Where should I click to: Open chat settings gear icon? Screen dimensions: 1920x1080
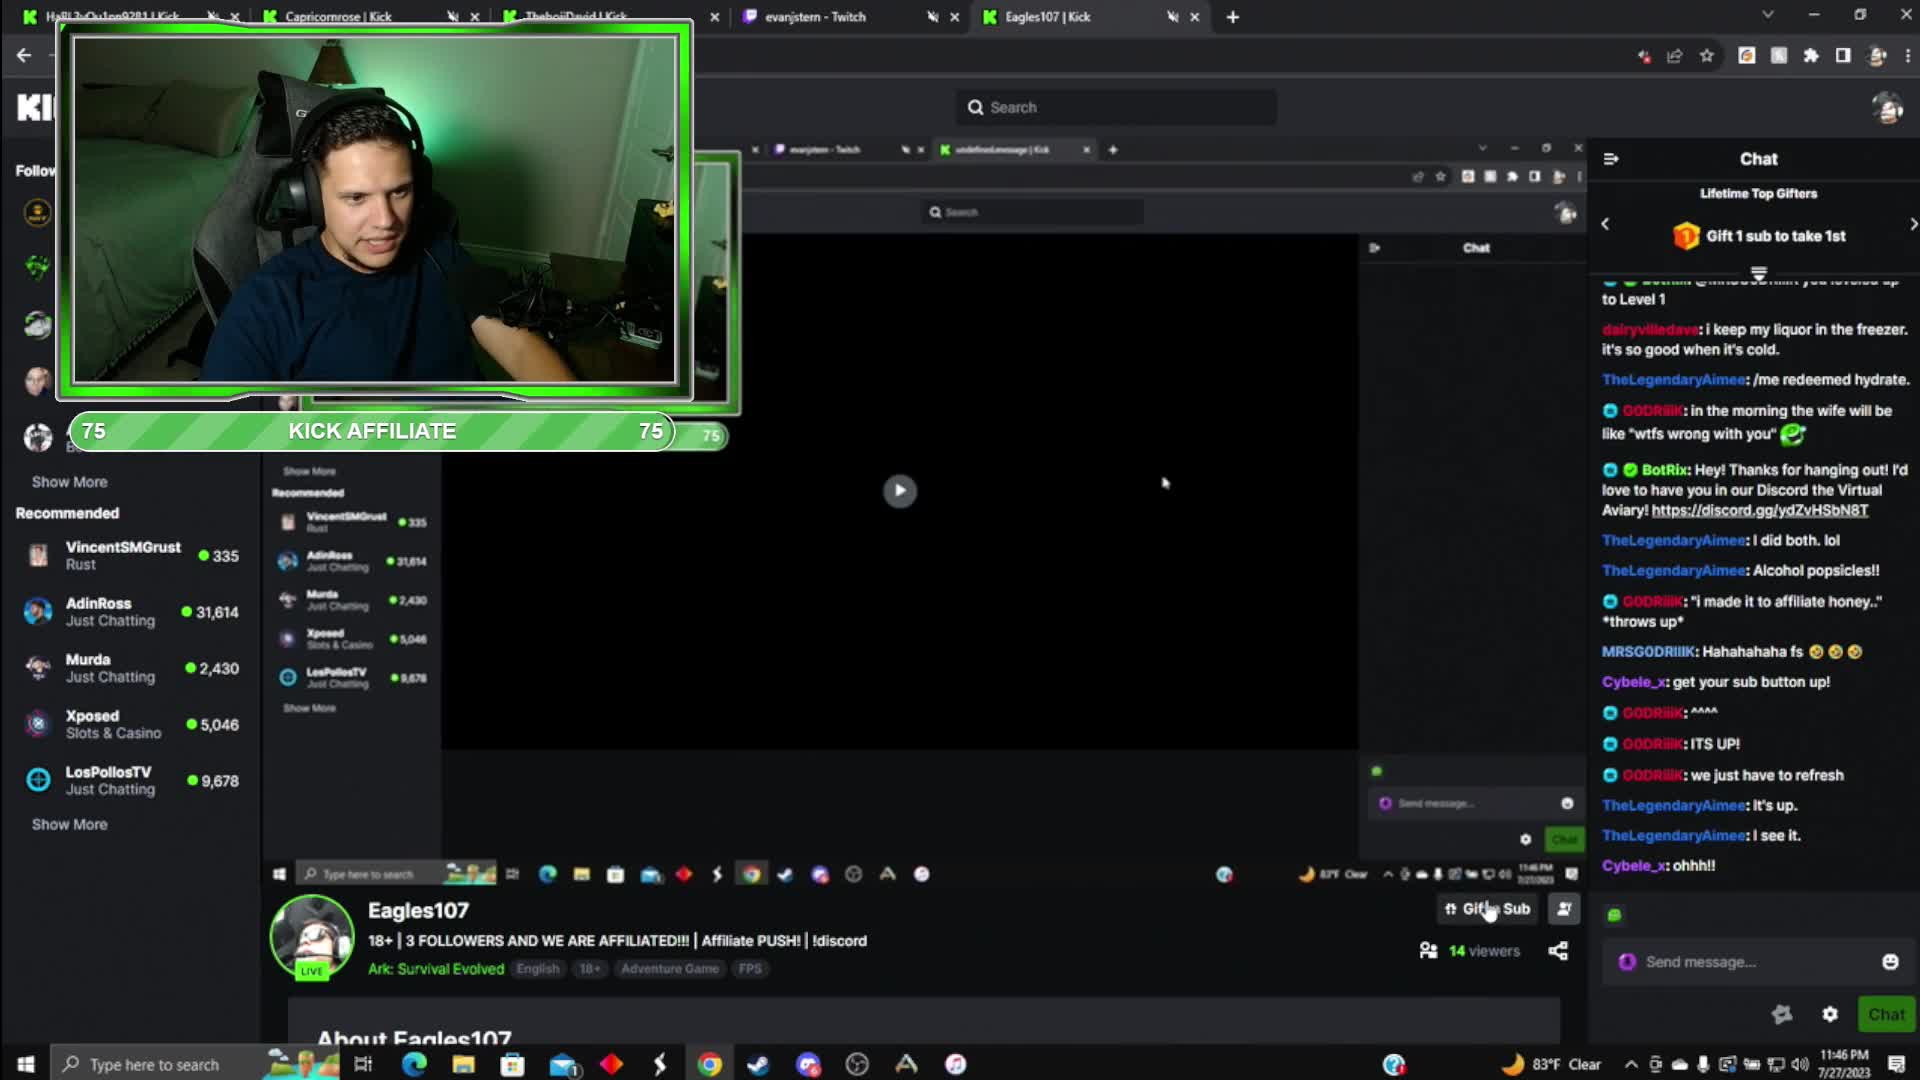[1830, 1014]
